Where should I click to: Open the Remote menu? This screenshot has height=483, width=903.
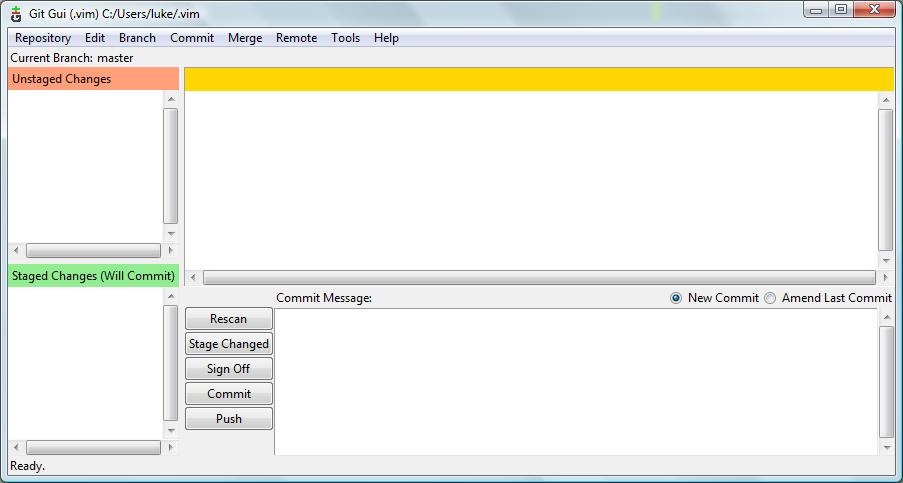(x=296, y=38)
